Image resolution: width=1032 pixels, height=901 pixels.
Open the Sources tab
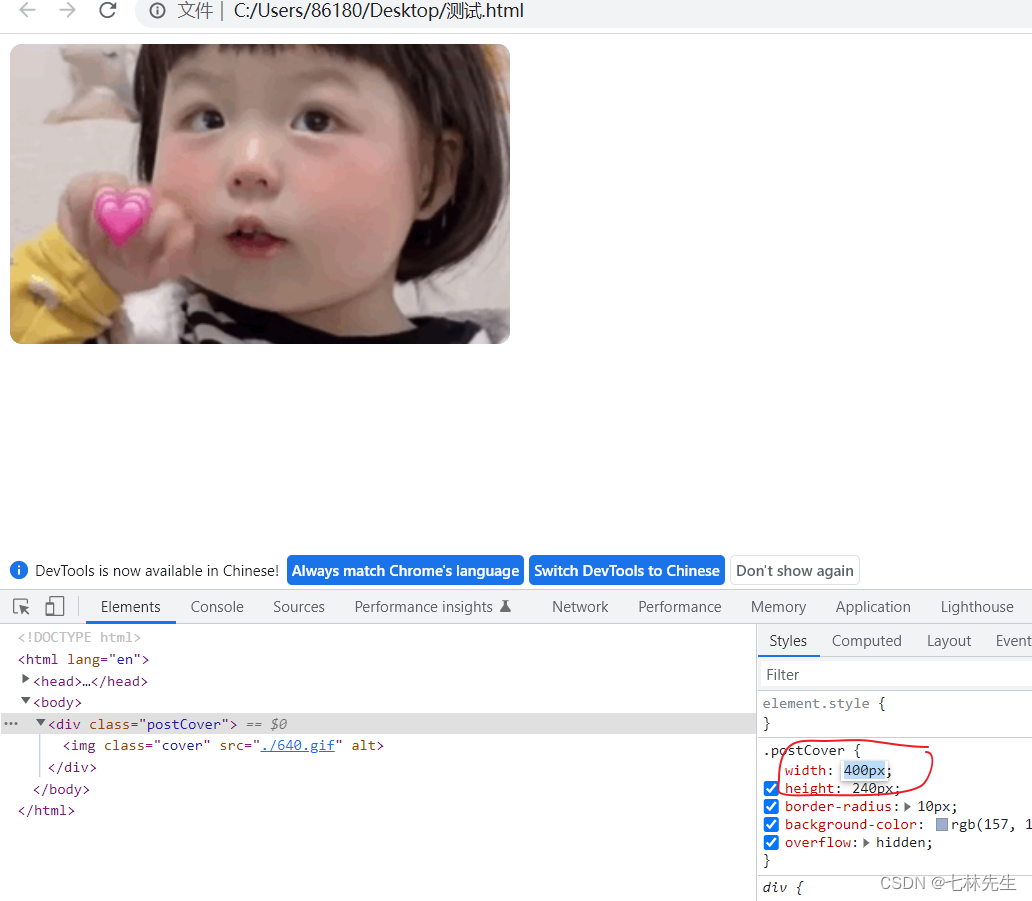[x=299, y=607]
